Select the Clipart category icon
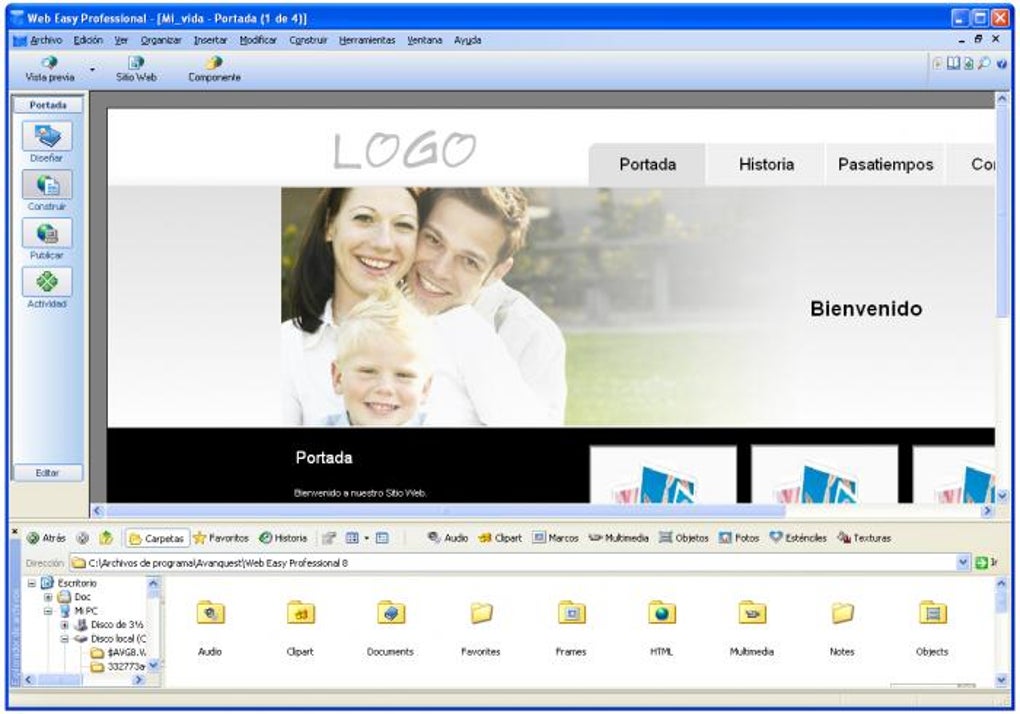1020x714 pixels. tap(497, 538)
